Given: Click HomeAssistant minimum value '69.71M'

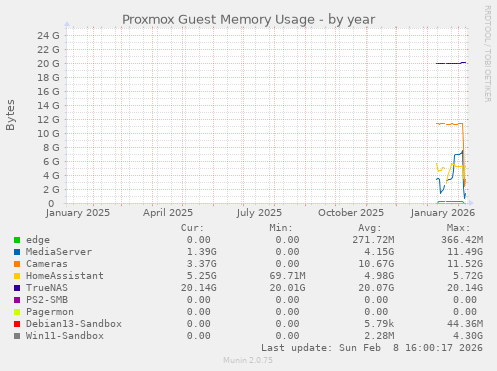Looking at the screenshot, I should 287,276.
